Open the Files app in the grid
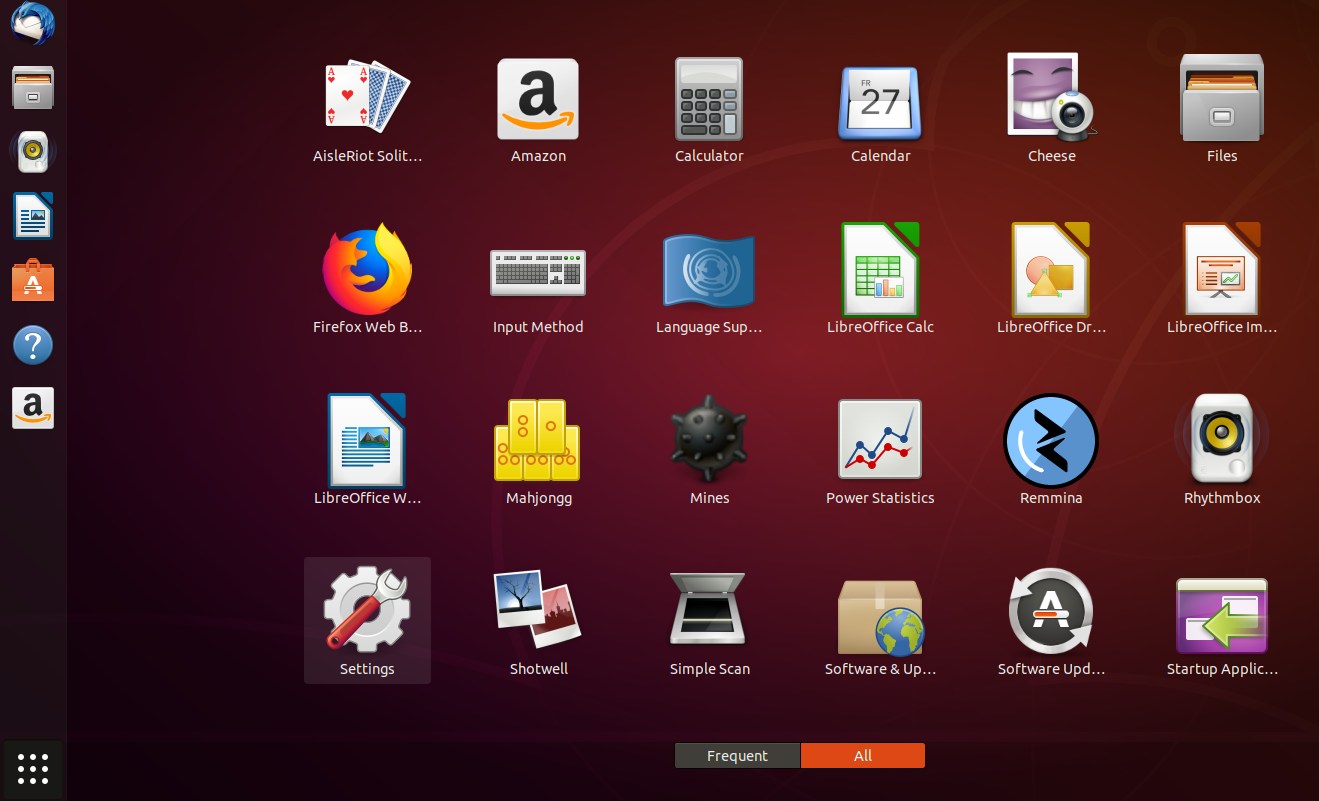1319x801 pixels. point(1222,108)
